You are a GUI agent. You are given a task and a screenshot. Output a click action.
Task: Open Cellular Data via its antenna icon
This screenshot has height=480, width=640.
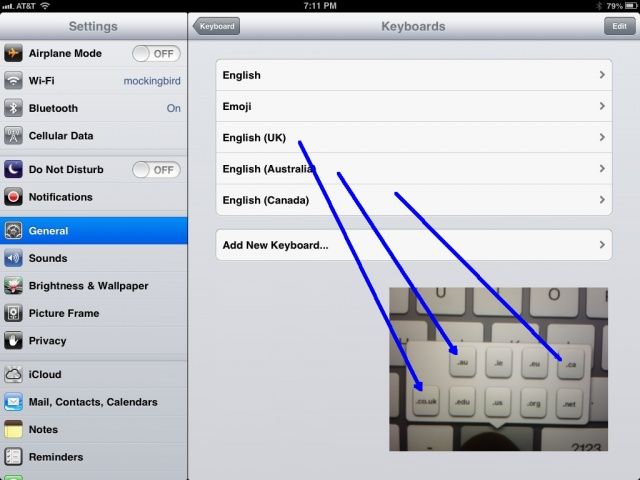(x=14, y=136)
